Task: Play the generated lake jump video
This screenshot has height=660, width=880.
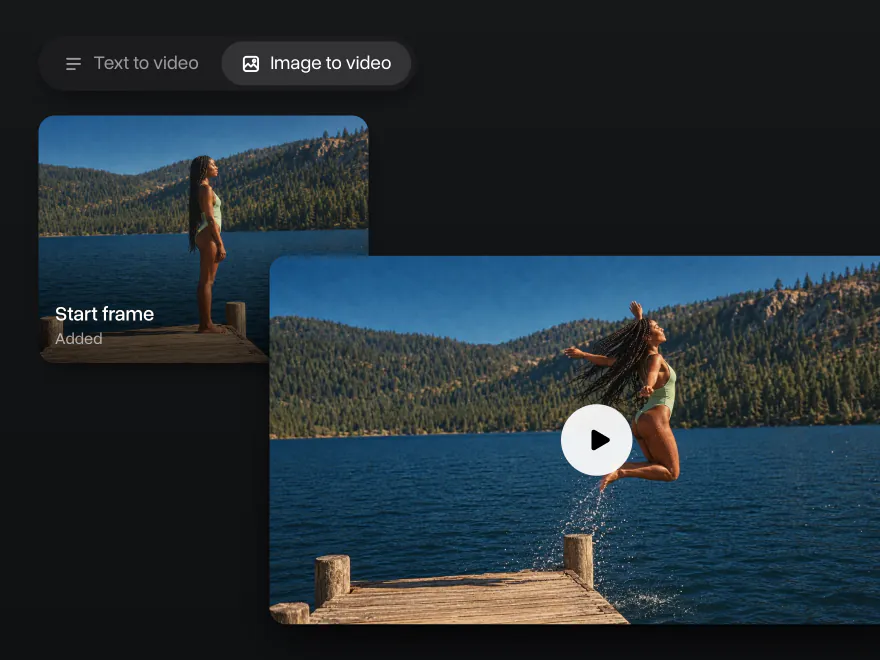Action: coord(597,440)
